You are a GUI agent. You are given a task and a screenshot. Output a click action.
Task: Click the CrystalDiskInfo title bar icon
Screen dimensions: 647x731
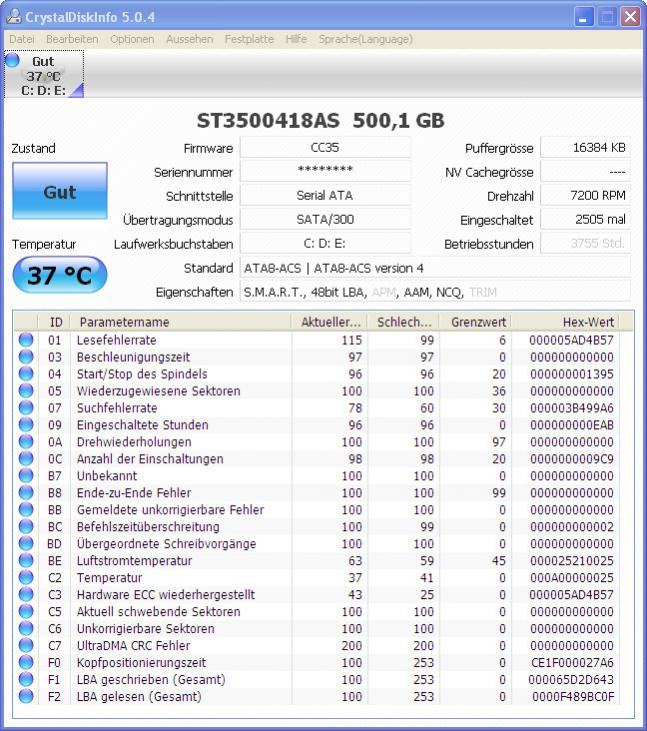coord(14,17)
